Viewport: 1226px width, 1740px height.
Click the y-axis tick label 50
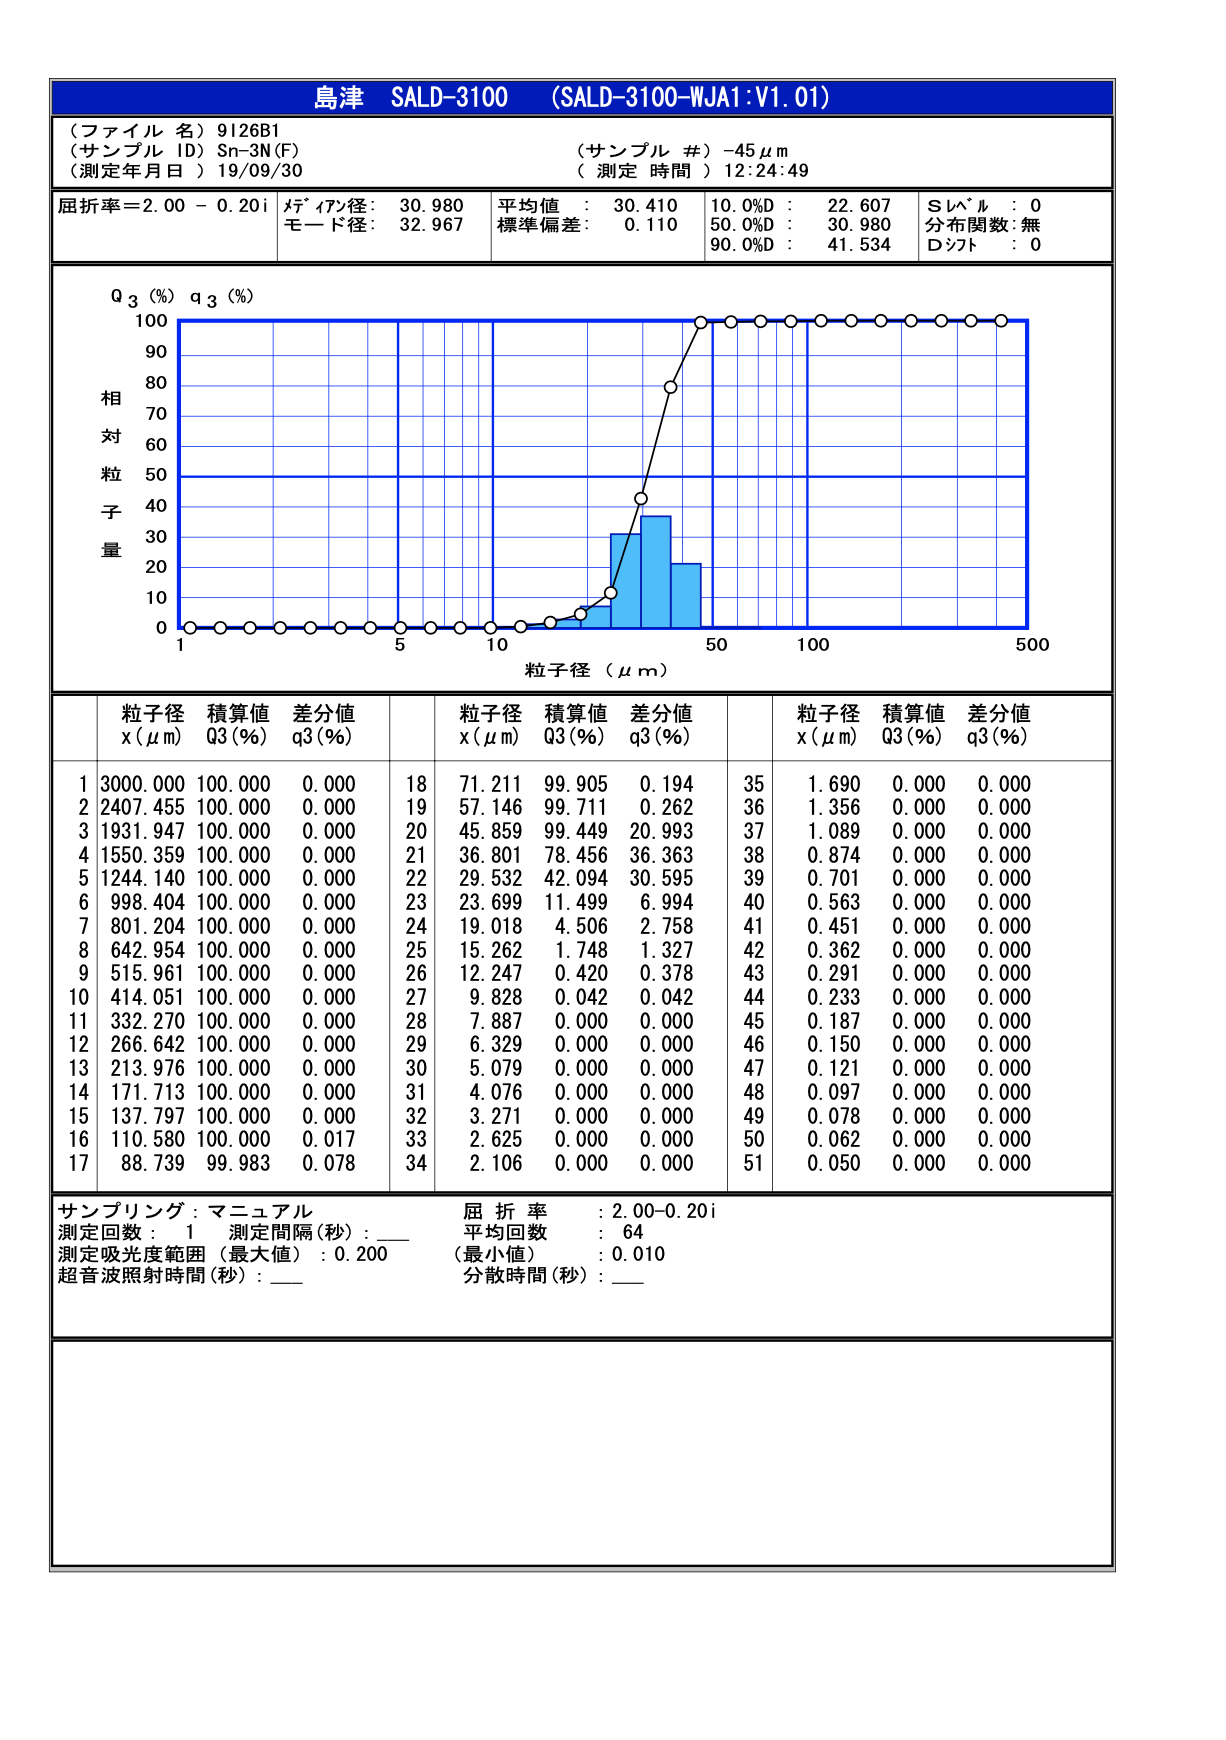pos(156,475)
